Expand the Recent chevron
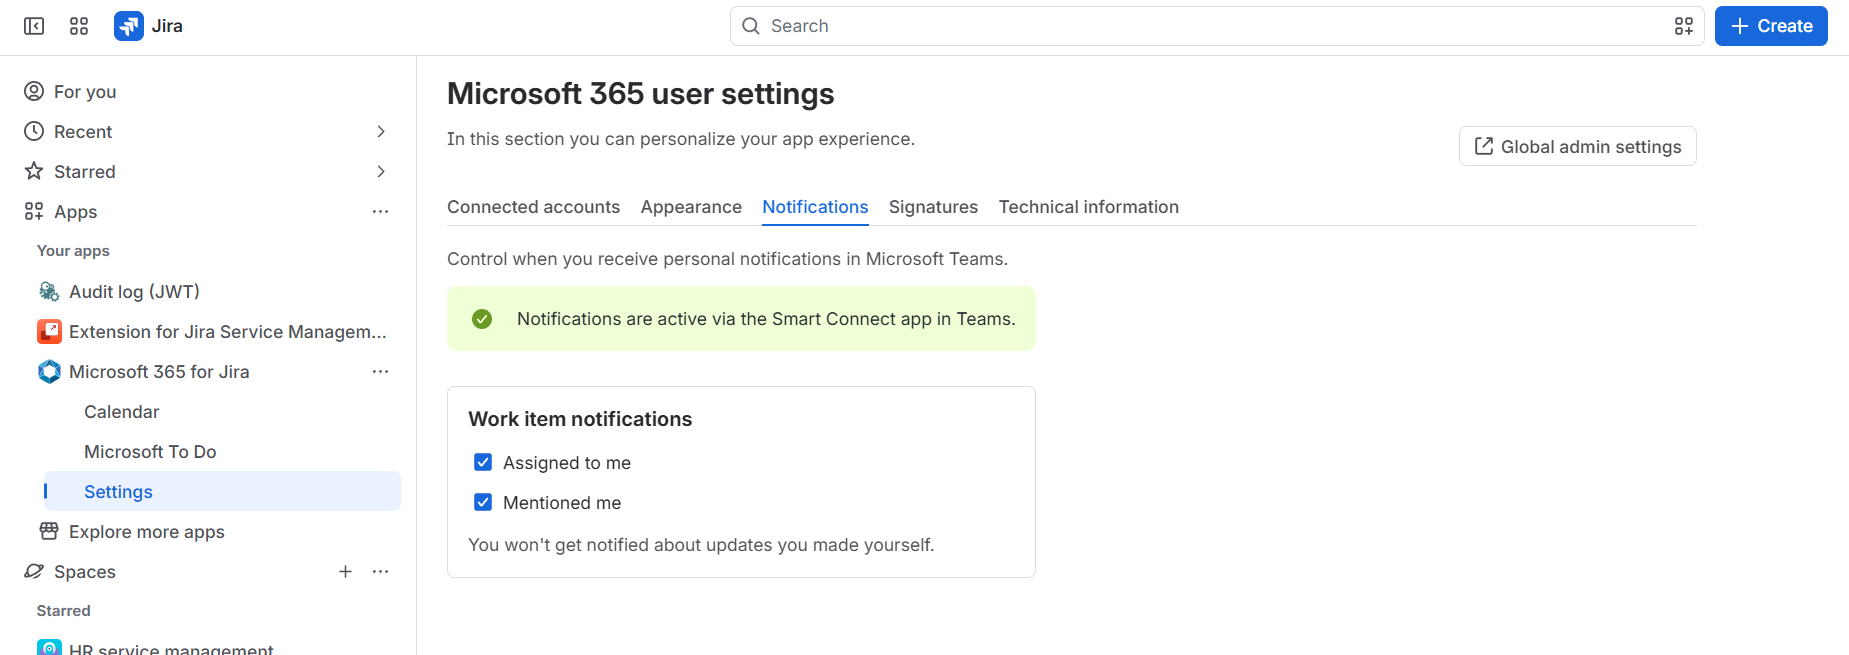 point(380,131)
